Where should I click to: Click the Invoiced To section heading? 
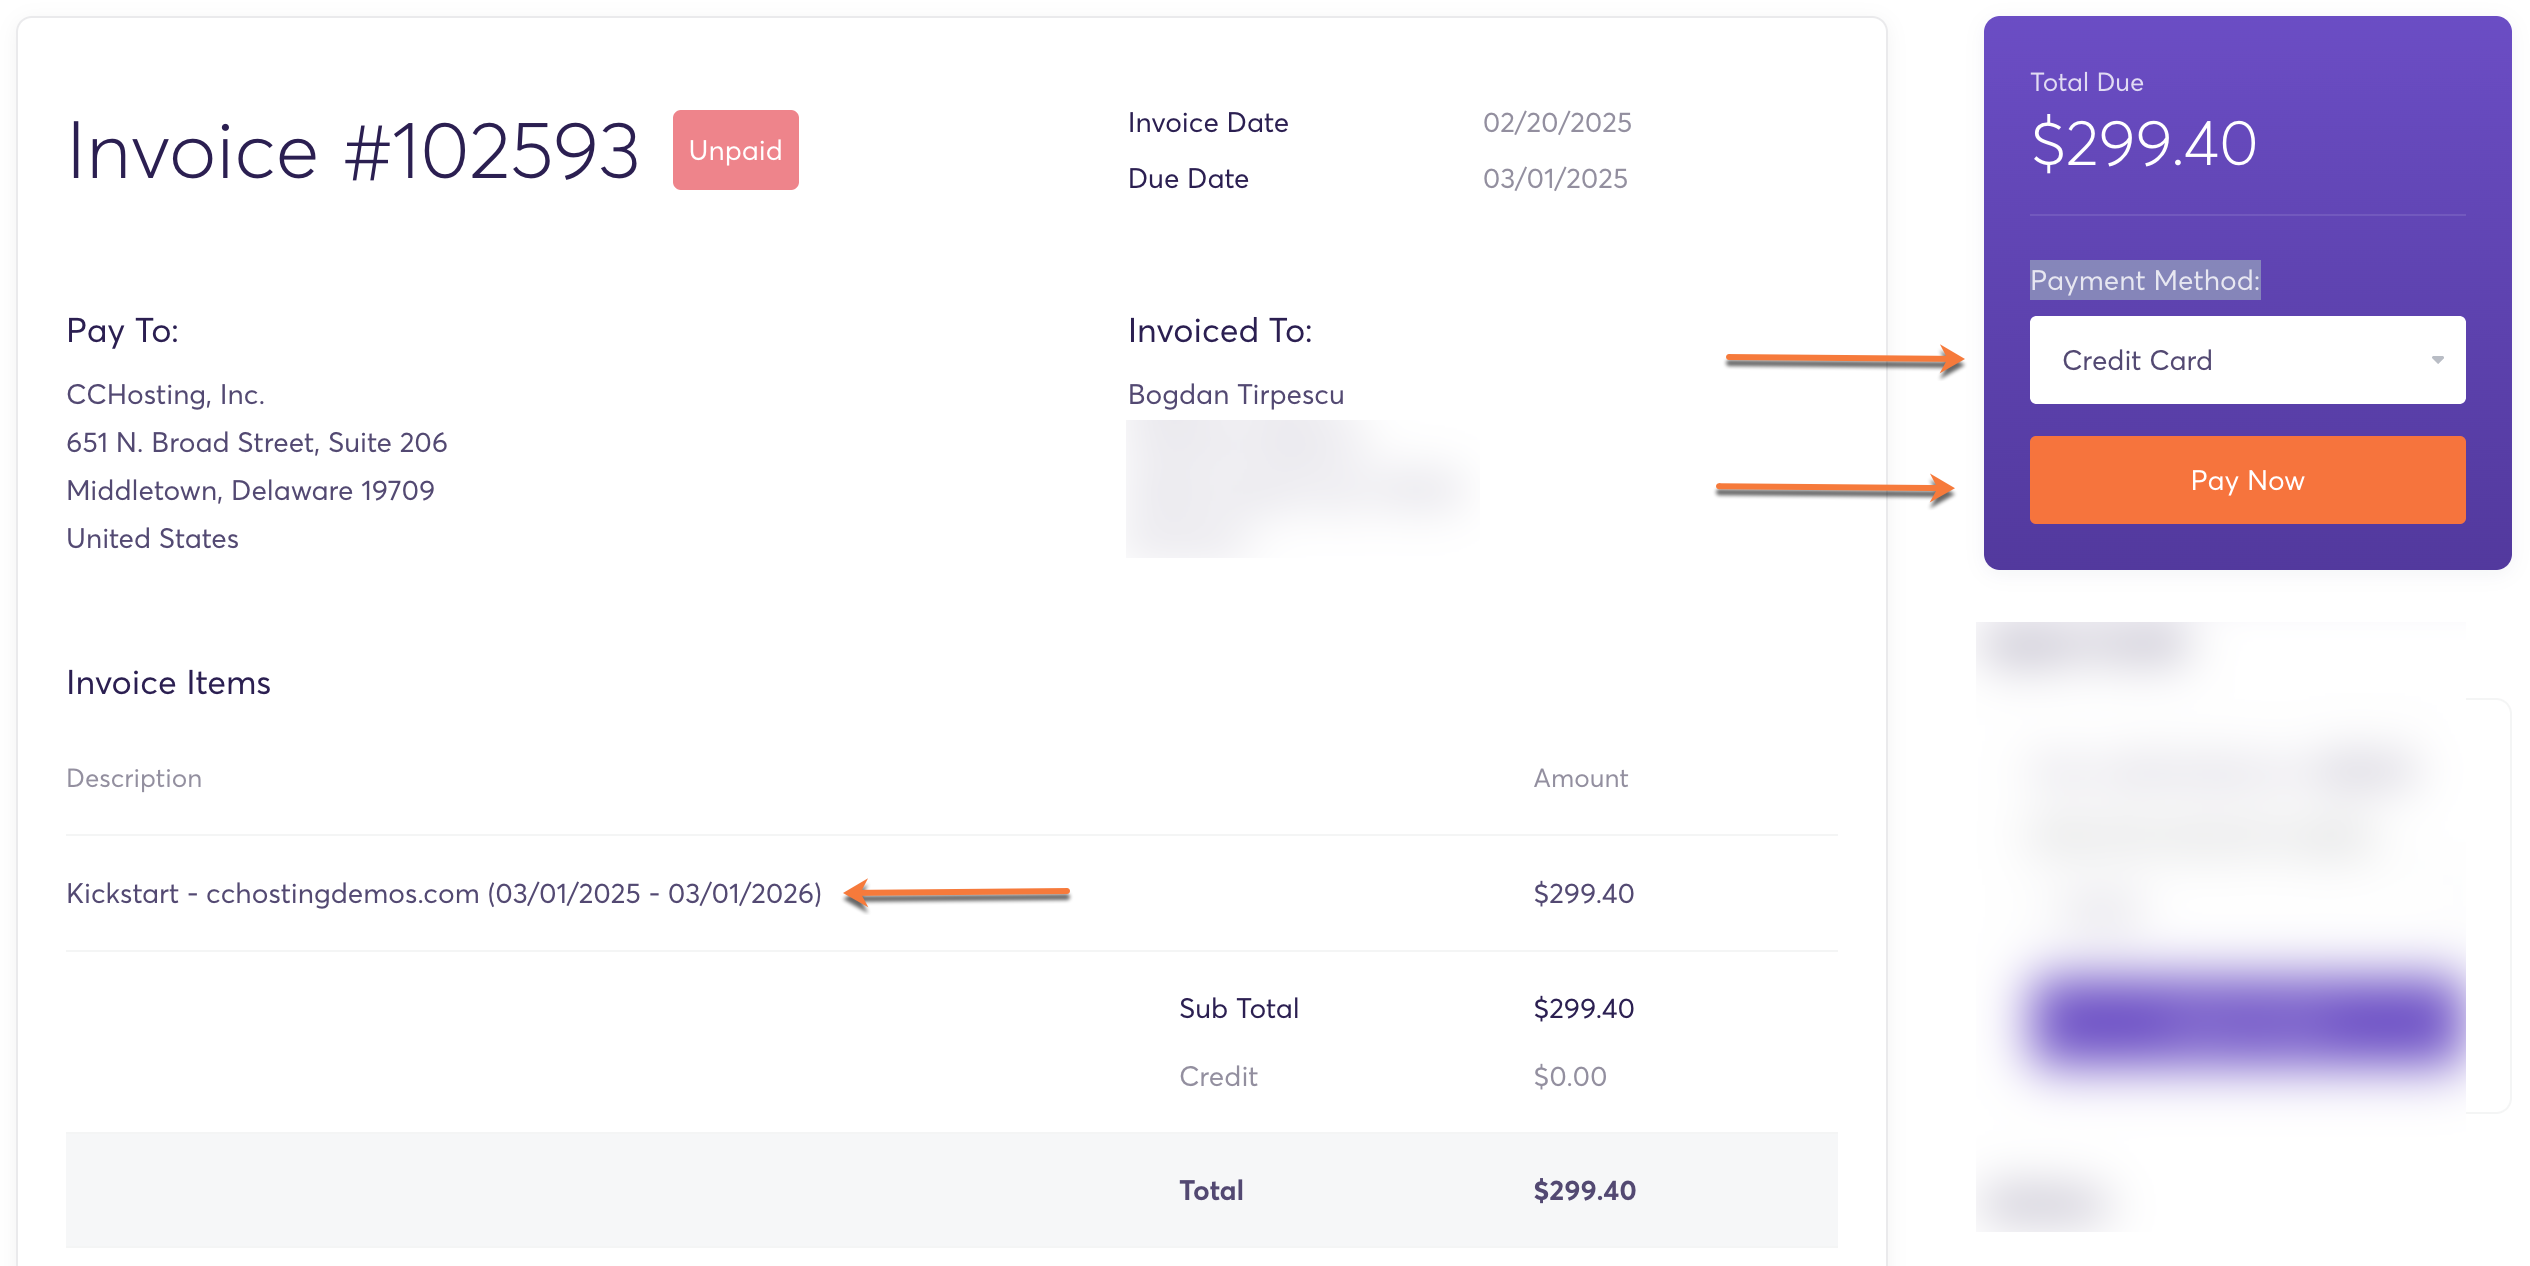[1219, 330]
